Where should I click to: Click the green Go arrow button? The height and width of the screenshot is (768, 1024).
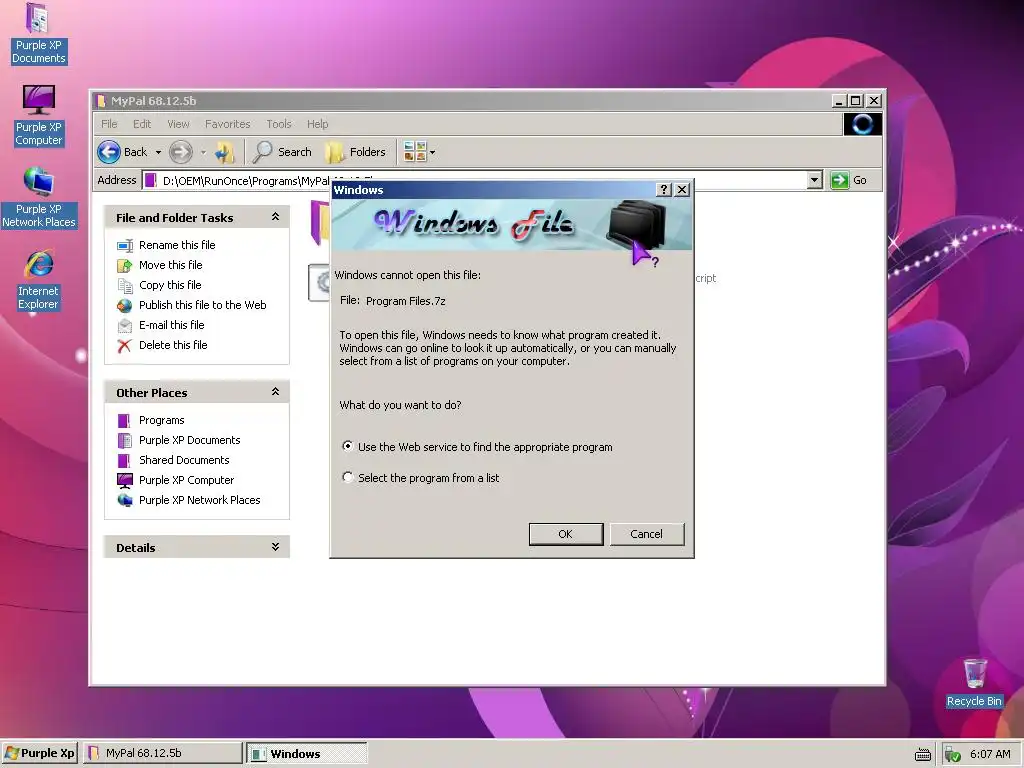(839, 180)
